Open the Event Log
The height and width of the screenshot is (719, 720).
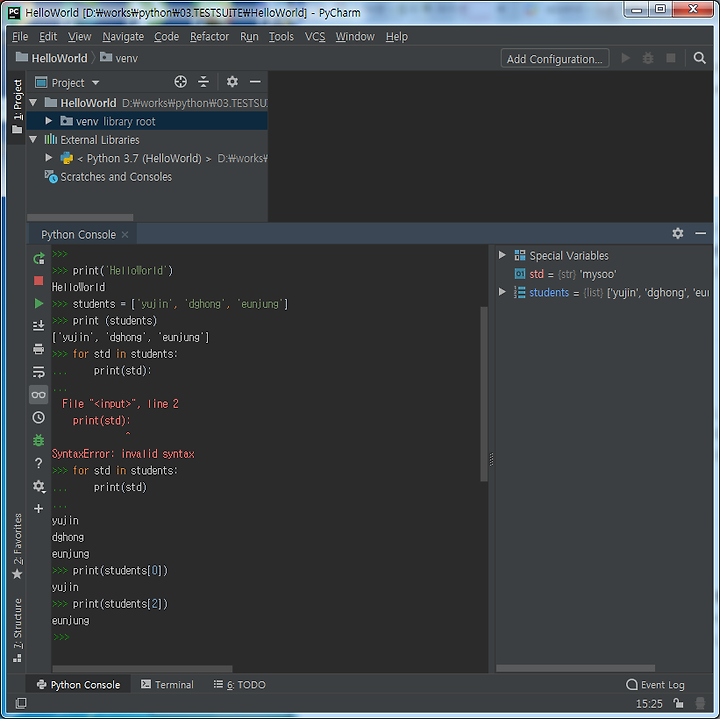[655, 685]
